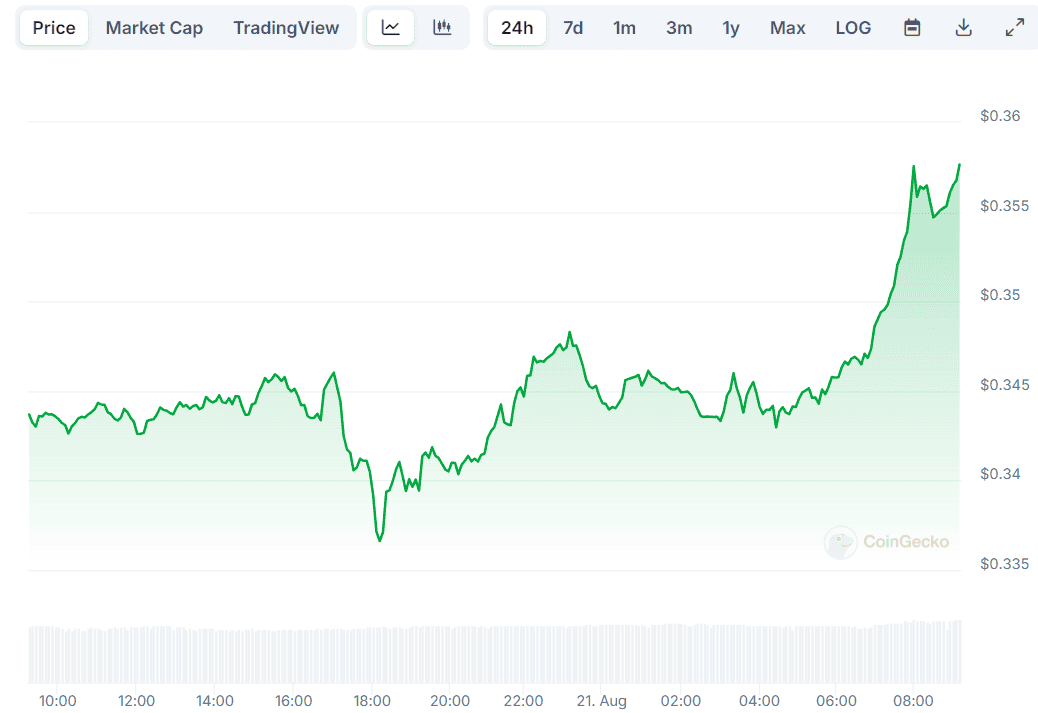Show the 7d time range
The image size is (1038, 713).
point(573,28)
